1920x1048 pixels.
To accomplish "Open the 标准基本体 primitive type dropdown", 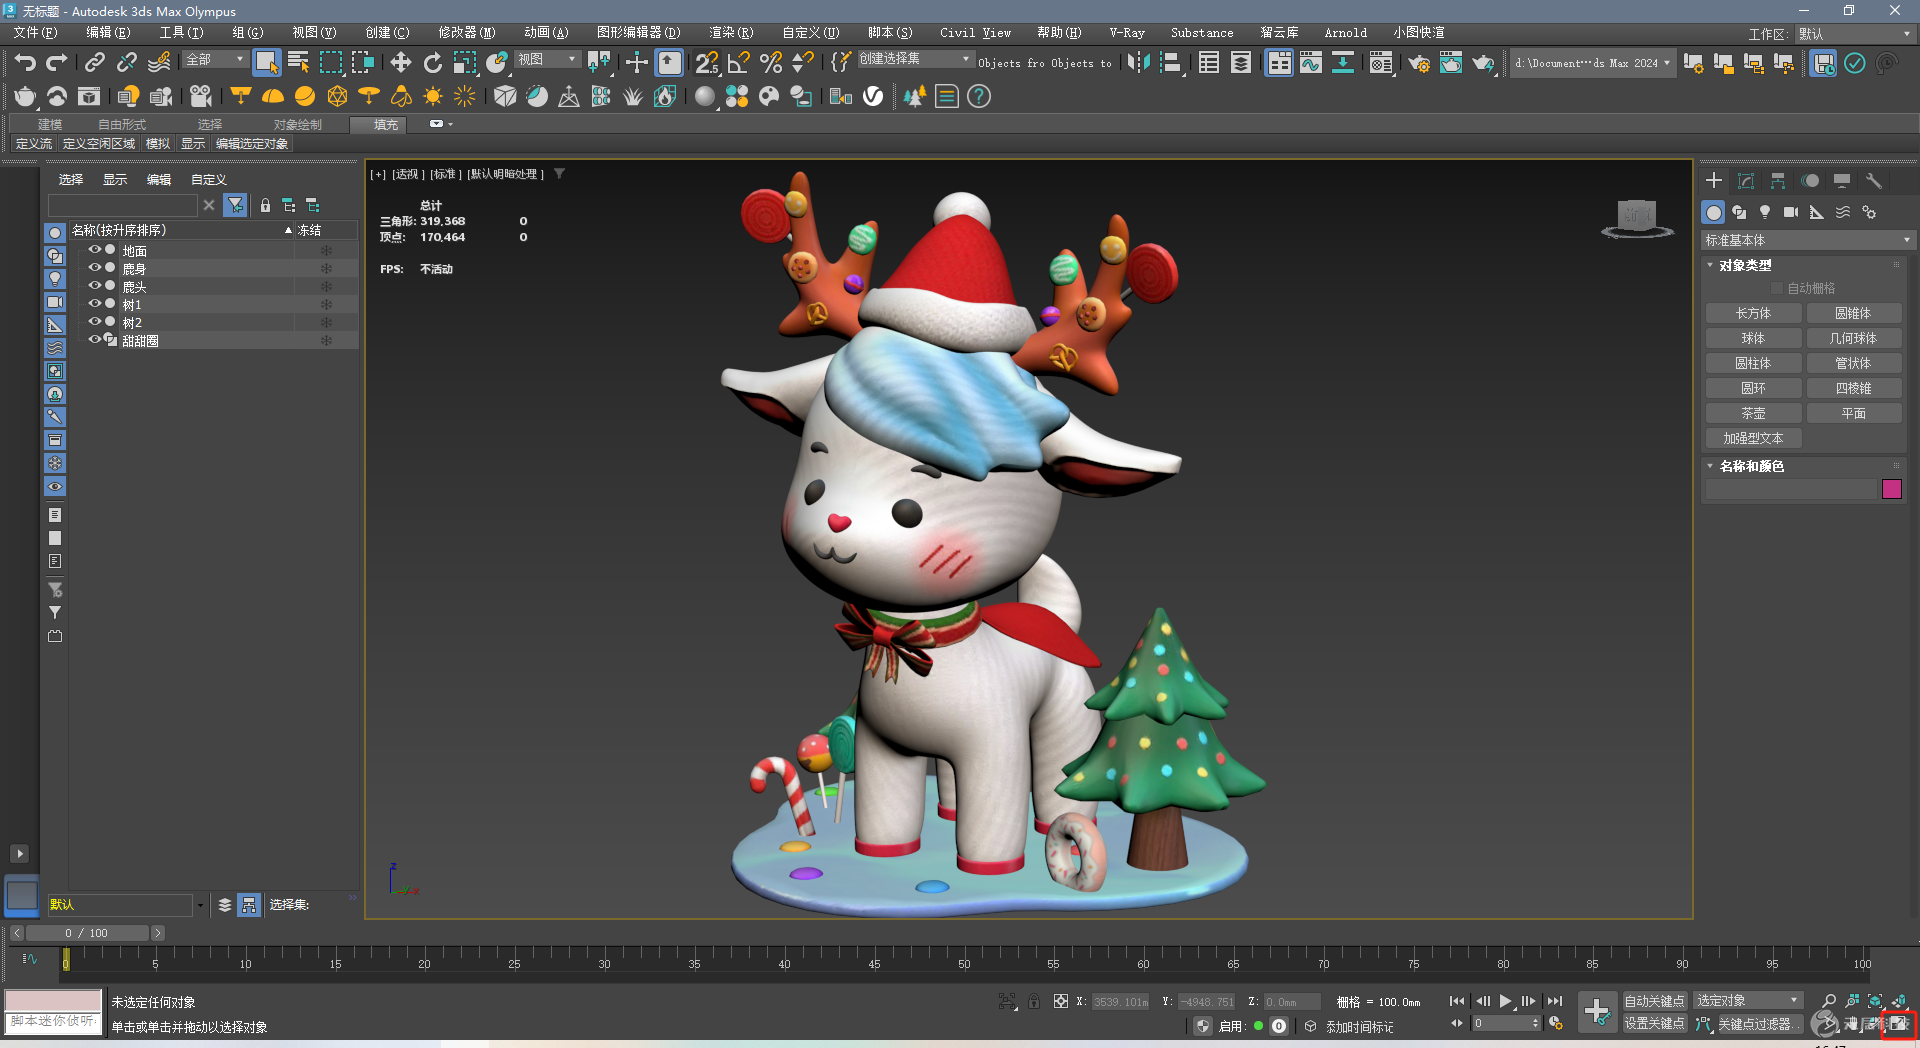I will point(1807,240).
